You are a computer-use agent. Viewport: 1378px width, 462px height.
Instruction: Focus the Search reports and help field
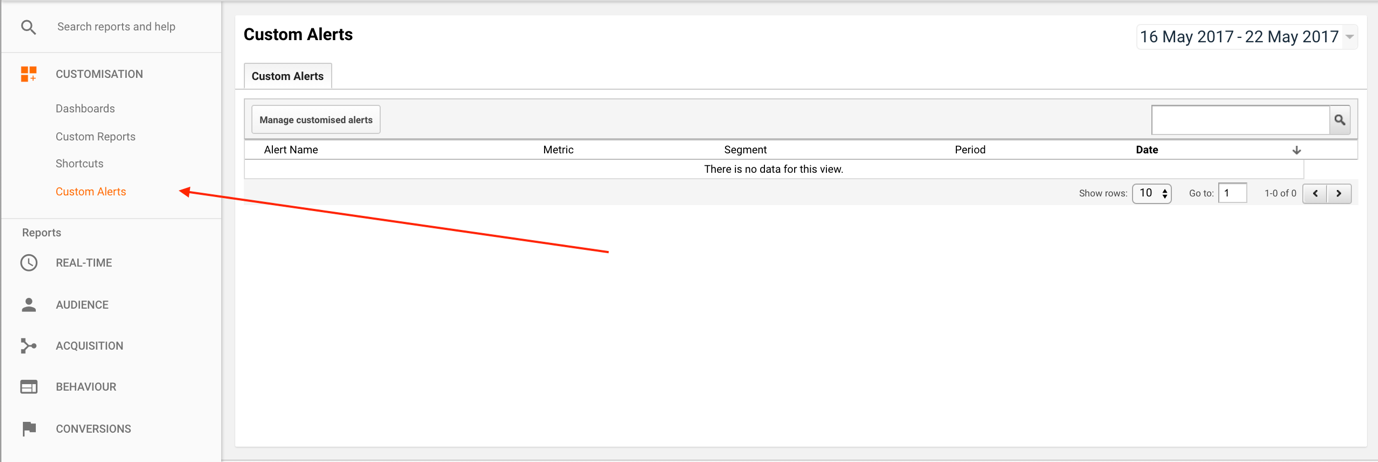[x=116, y=27]
